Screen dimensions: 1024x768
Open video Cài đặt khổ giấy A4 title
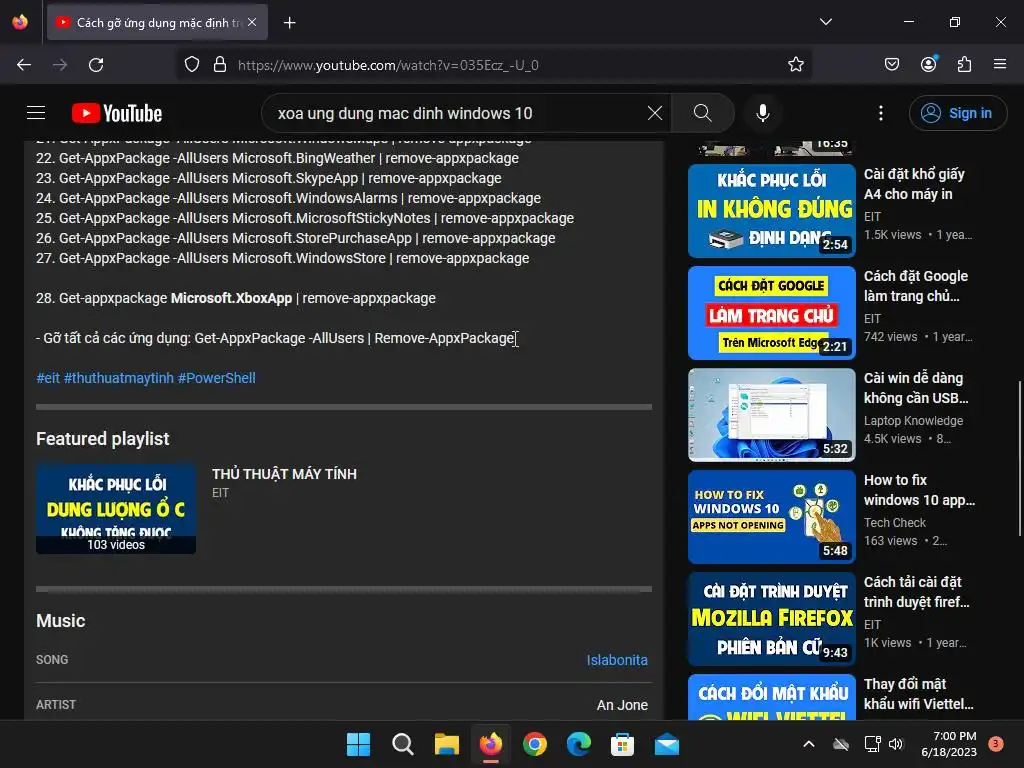pyautogui.click(x=914, y=184)
